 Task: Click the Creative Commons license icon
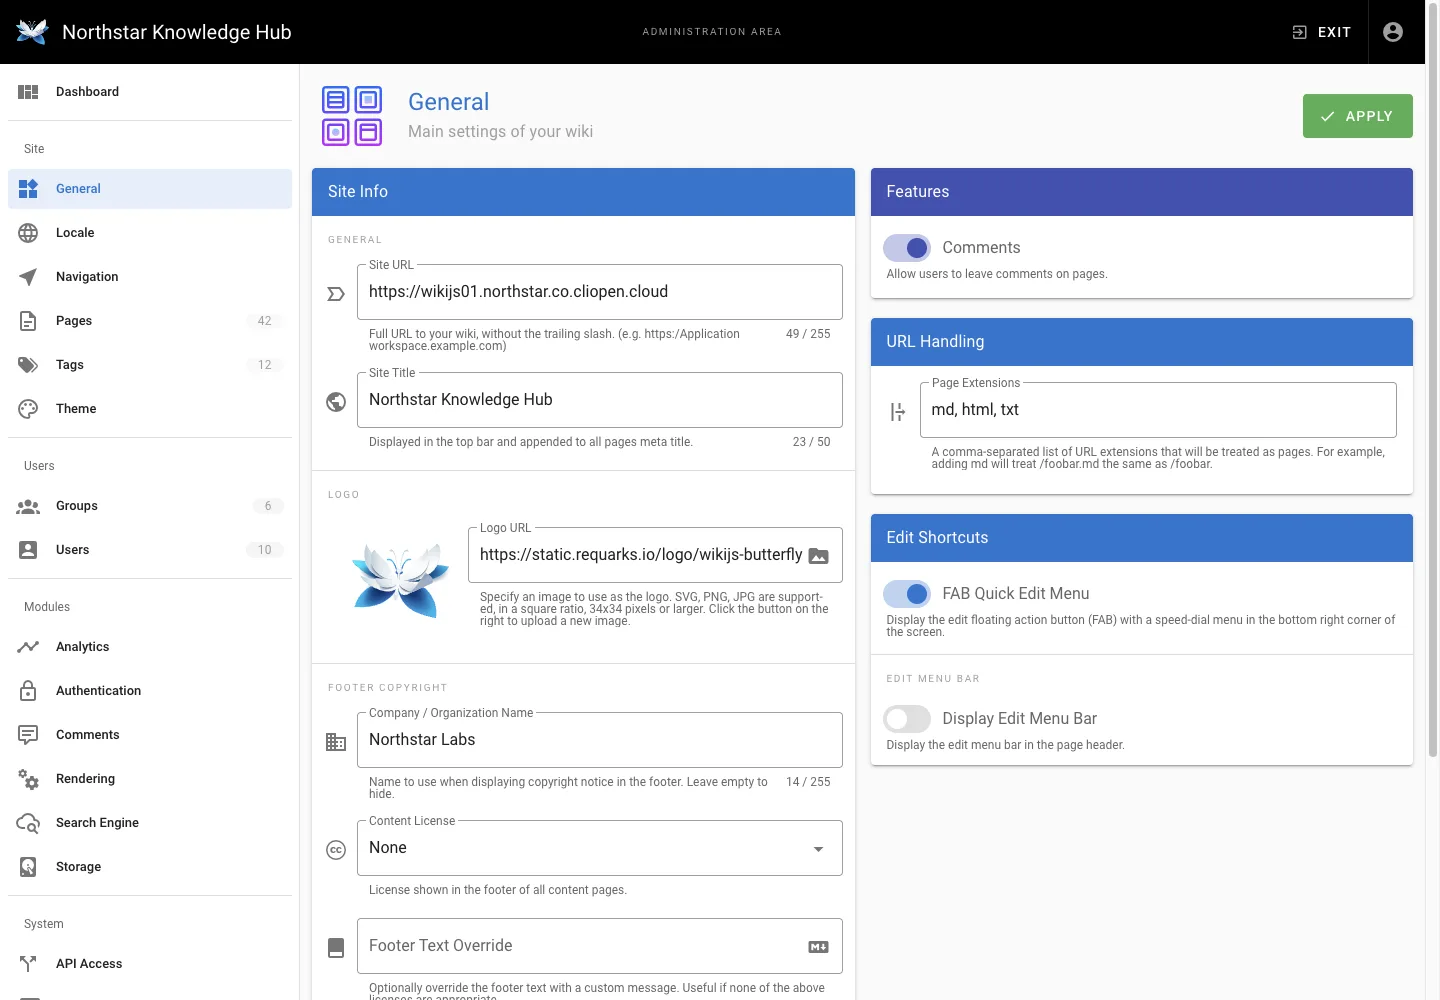click(x=336, y=850)
